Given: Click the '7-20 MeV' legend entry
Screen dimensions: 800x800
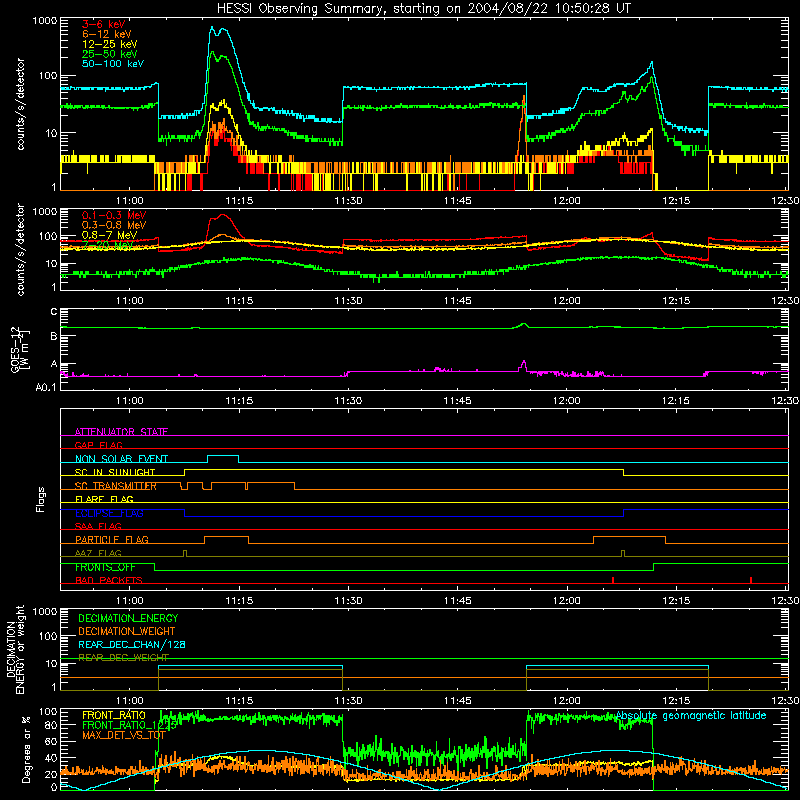Looking at the screenshot, I should pyautogui.click(x=108, y=245).
